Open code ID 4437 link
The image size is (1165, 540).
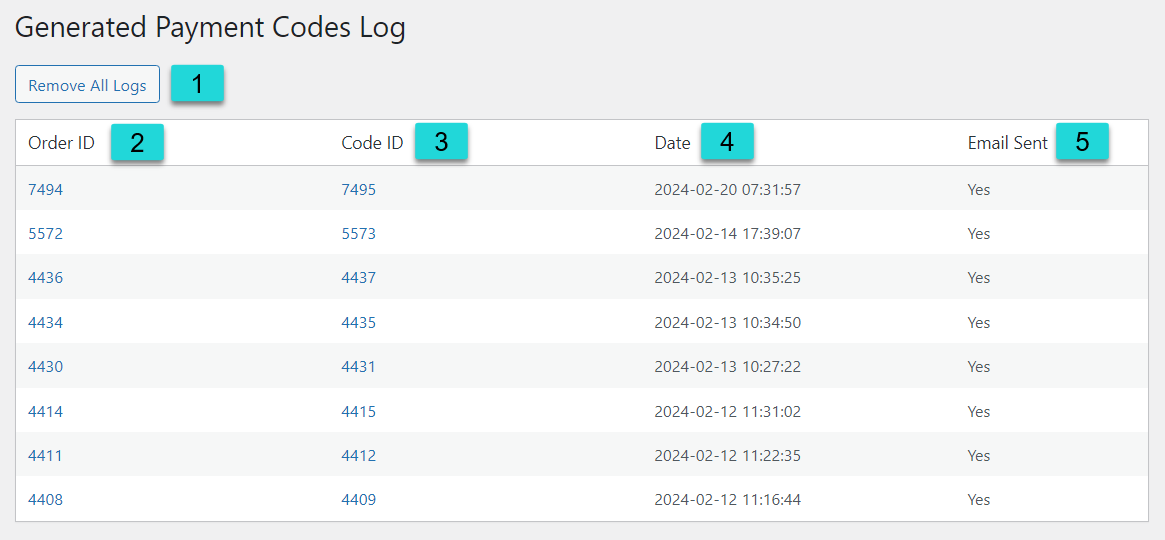tap(359, 278)
